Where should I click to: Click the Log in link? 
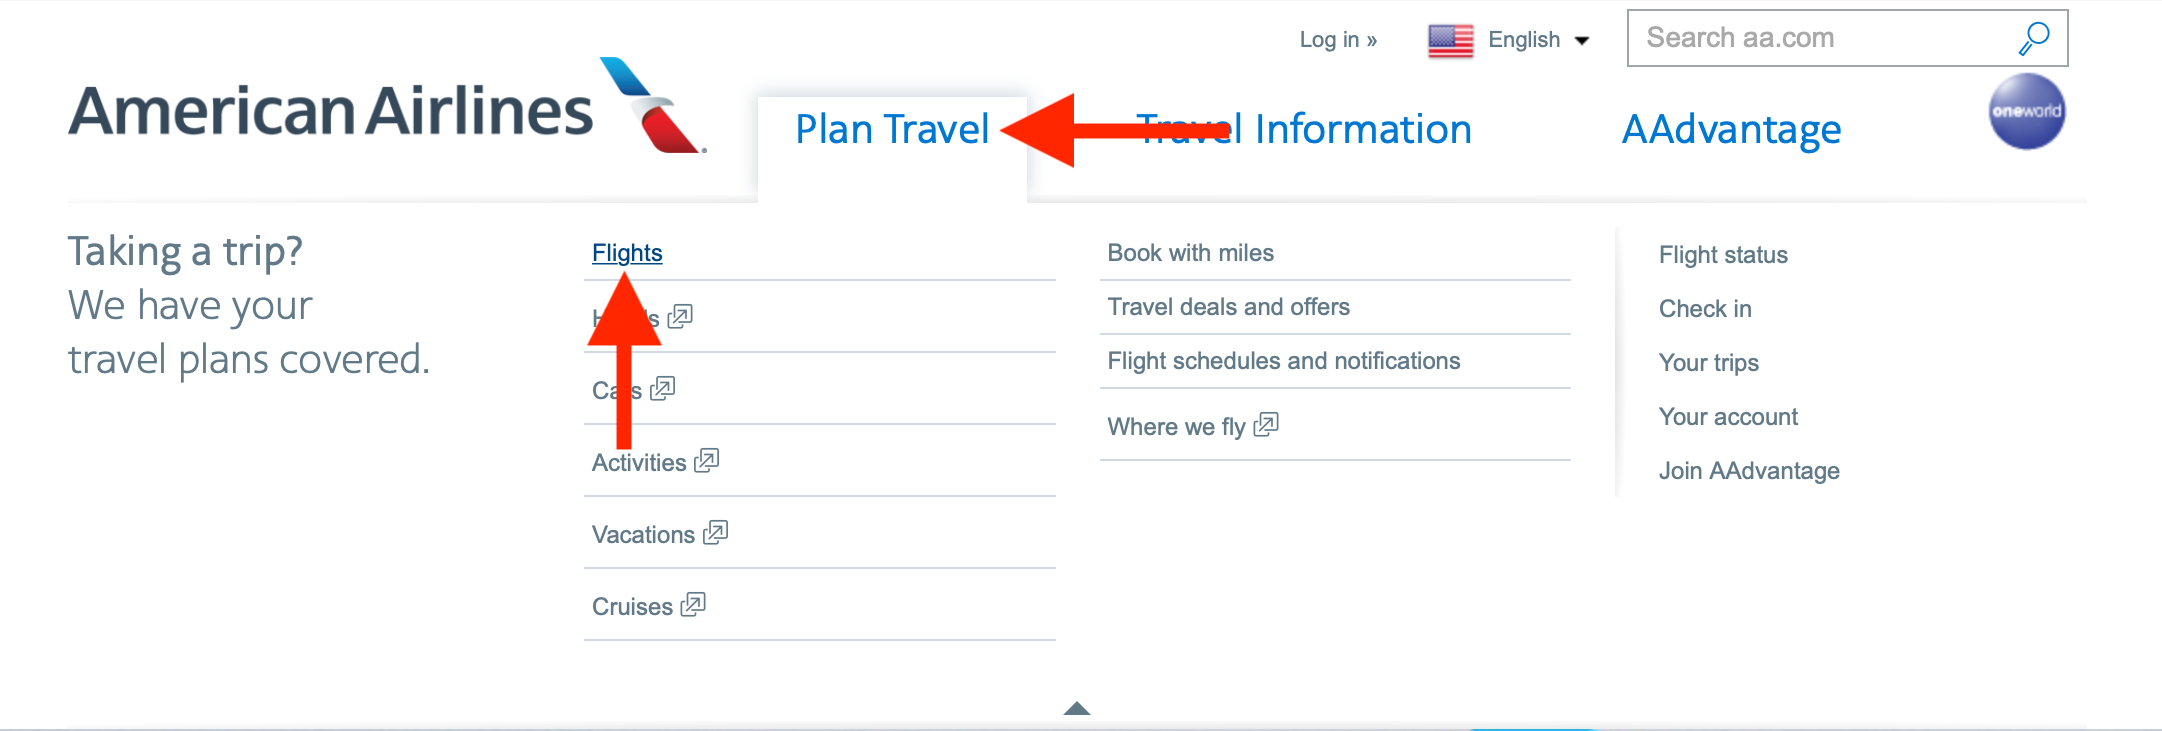[x=1338, y=40]
